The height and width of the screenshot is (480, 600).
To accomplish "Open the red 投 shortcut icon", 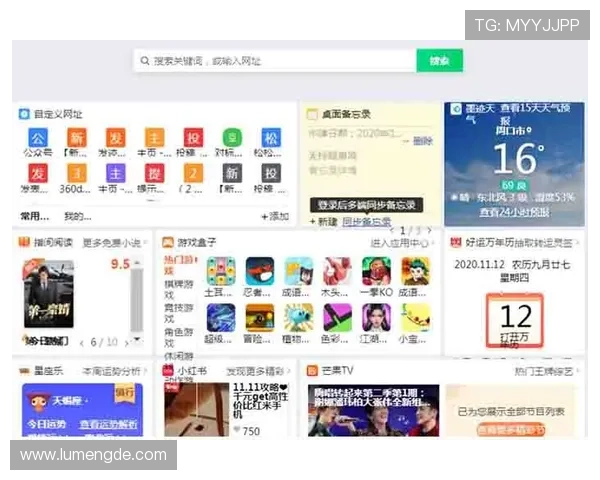I will [x=193, y=138].
